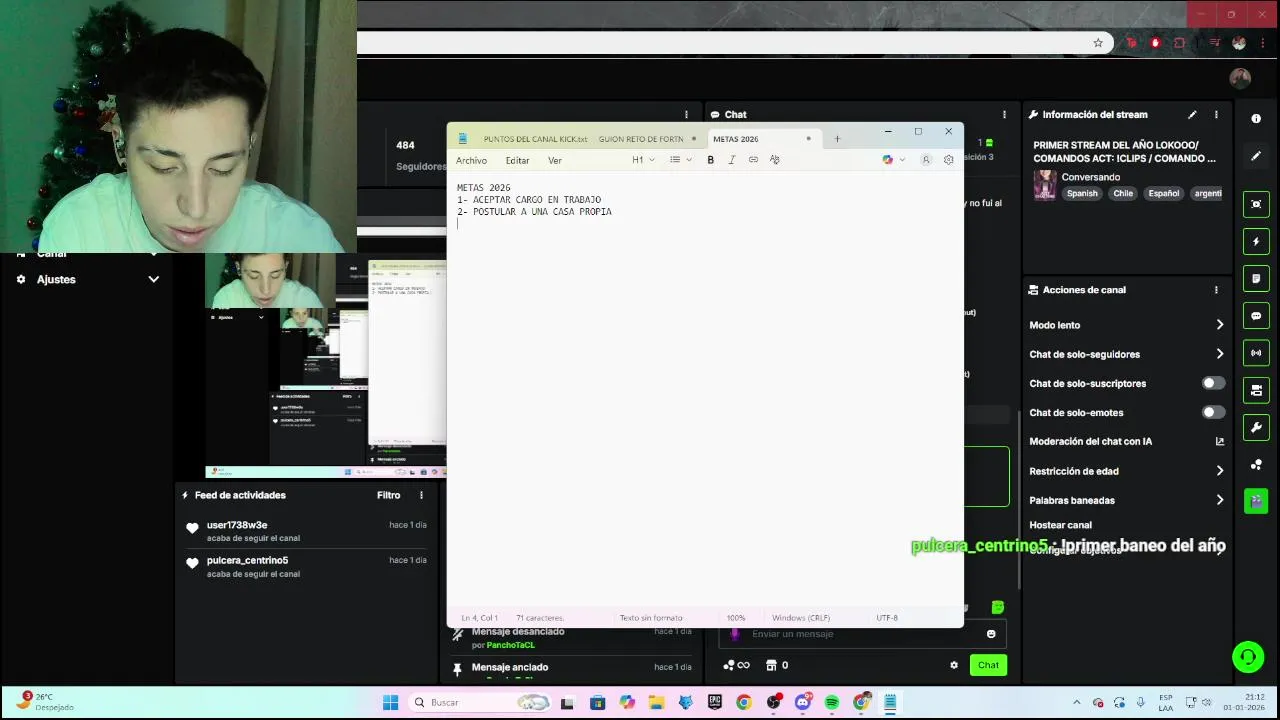Open H1 heading dropdown in Notepad
The height and width of the screenshot is (720, 1280).
643,160
